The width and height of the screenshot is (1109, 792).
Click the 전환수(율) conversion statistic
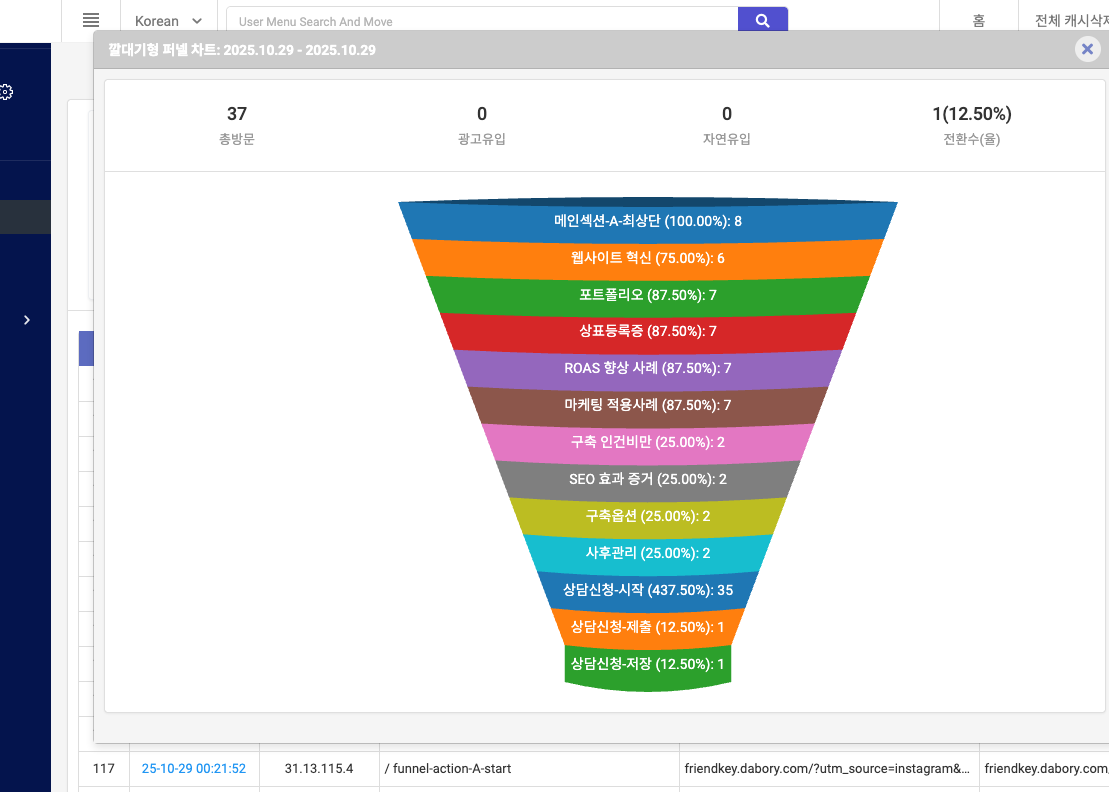(x=964, y=125)
